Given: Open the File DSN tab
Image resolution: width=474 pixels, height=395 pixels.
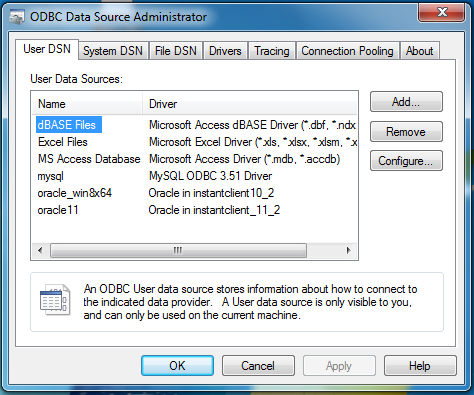Looking at the screenshot, I should tap(176, 51).
